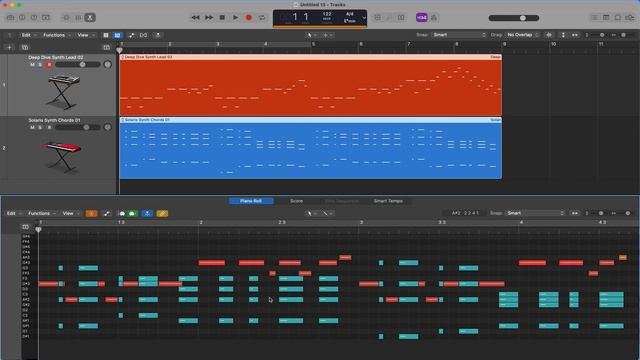Show automation in Piano Roll toolbar
The image size is (640, 360).
[107, 213]
